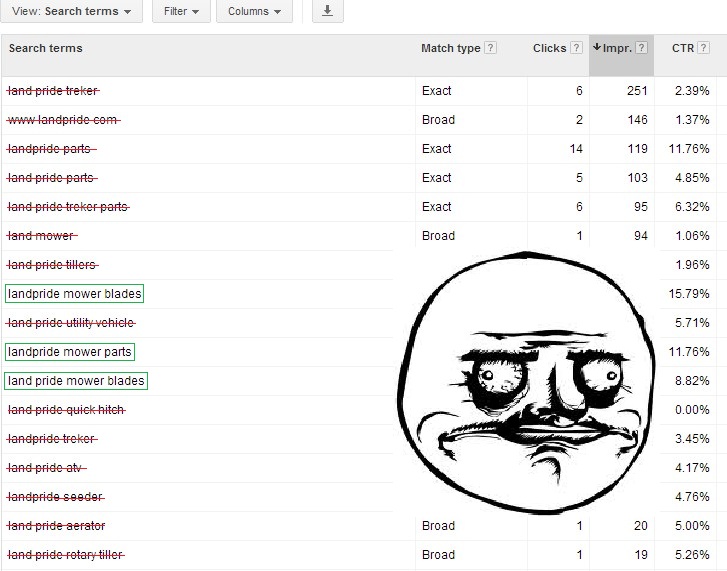This screenshot has height=571, width=727.
Task: Sort by Clicks column header
Action: point(549,48)
